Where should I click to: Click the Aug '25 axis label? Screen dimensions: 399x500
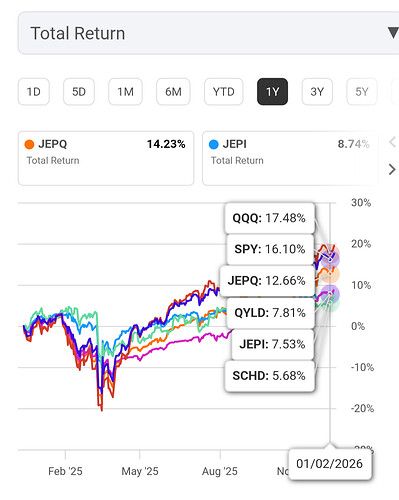(220, 471)
